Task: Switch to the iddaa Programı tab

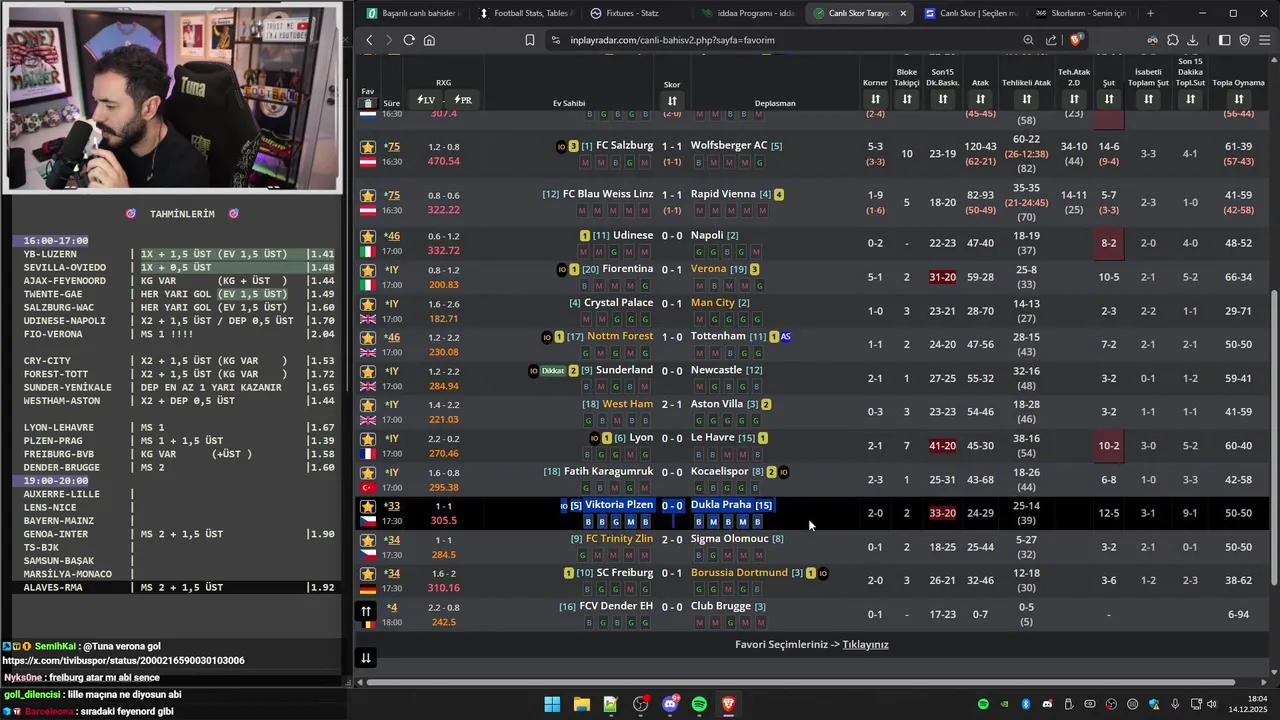Action: 747,13
